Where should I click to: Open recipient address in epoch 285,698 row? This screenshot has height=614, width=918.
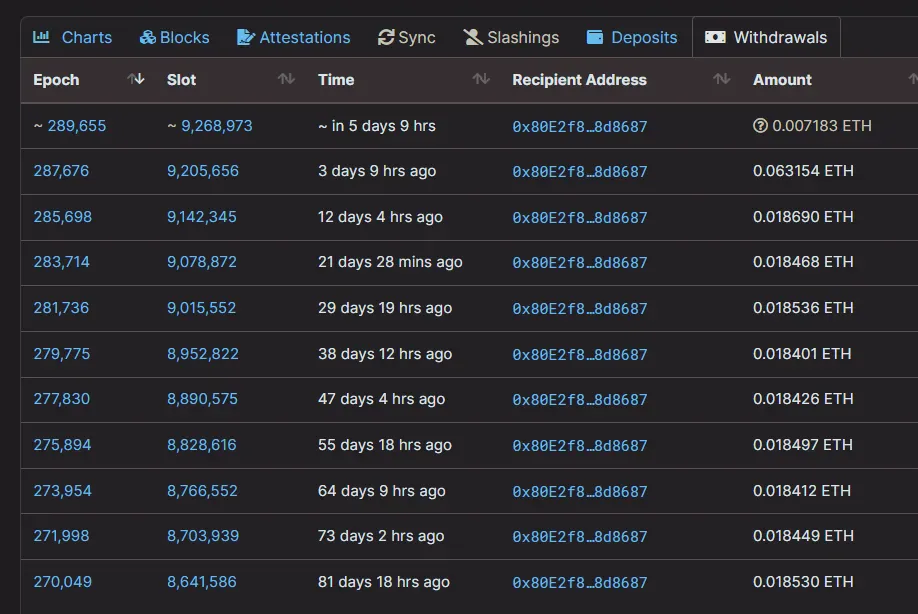point(580,217)
